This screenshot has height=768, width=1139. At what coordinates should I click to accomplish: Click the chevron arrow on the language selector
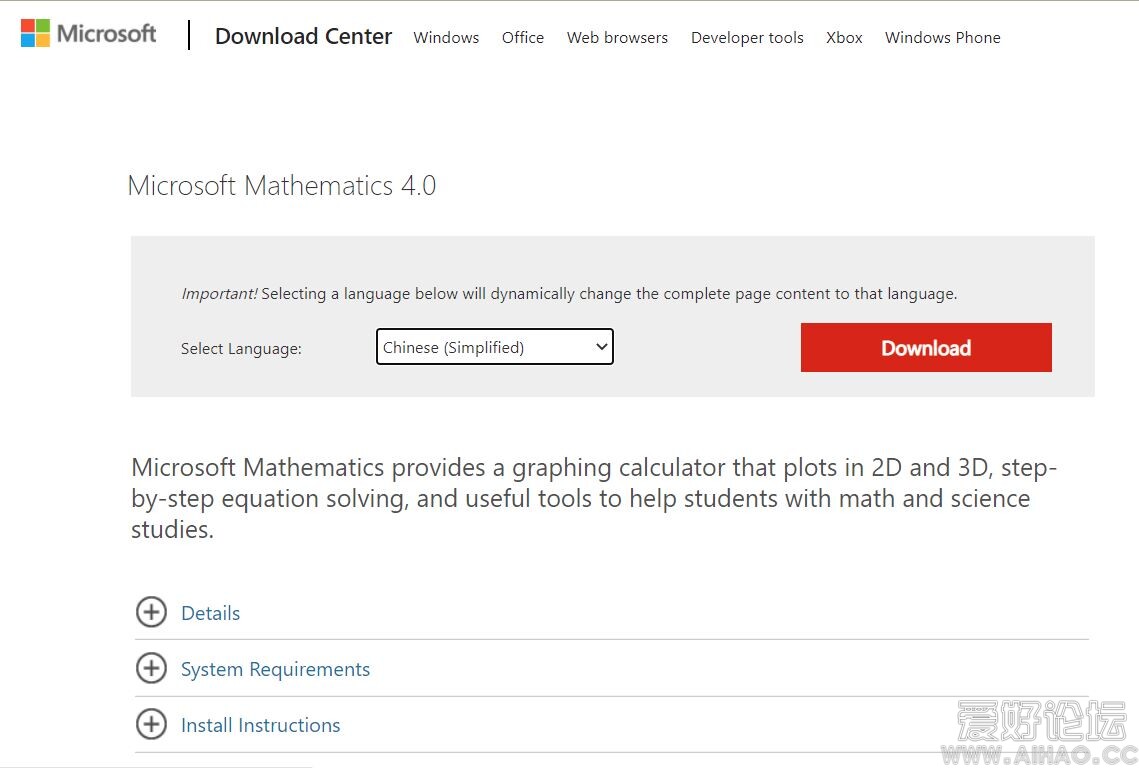pyautogui.click(x=601, y=347)
